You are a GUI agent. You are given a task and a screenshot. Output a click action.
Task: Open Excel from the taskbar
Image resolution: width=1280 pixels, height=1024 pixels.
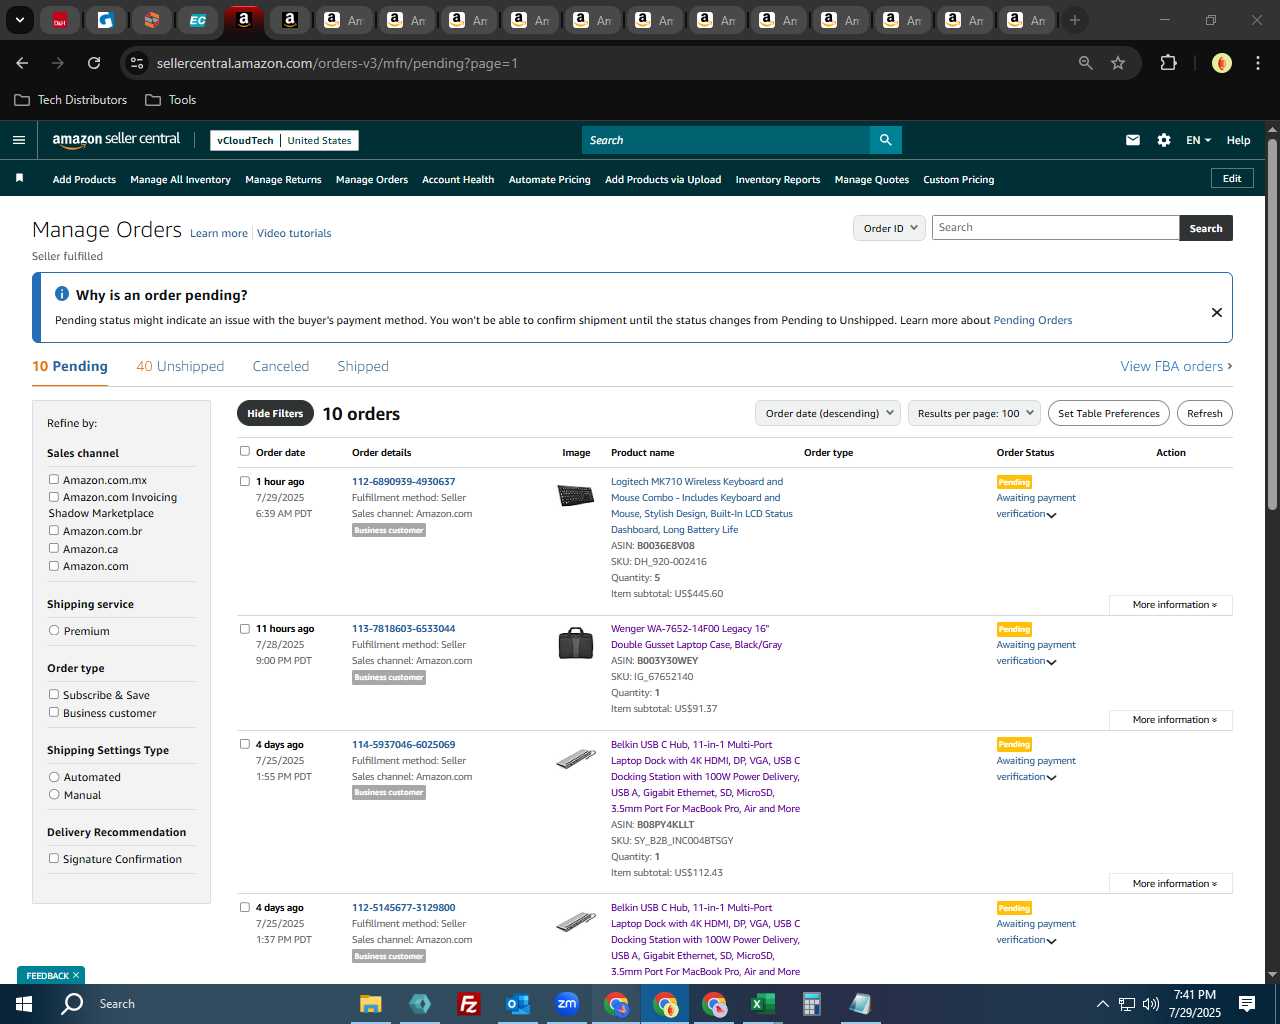(762, 1004)
